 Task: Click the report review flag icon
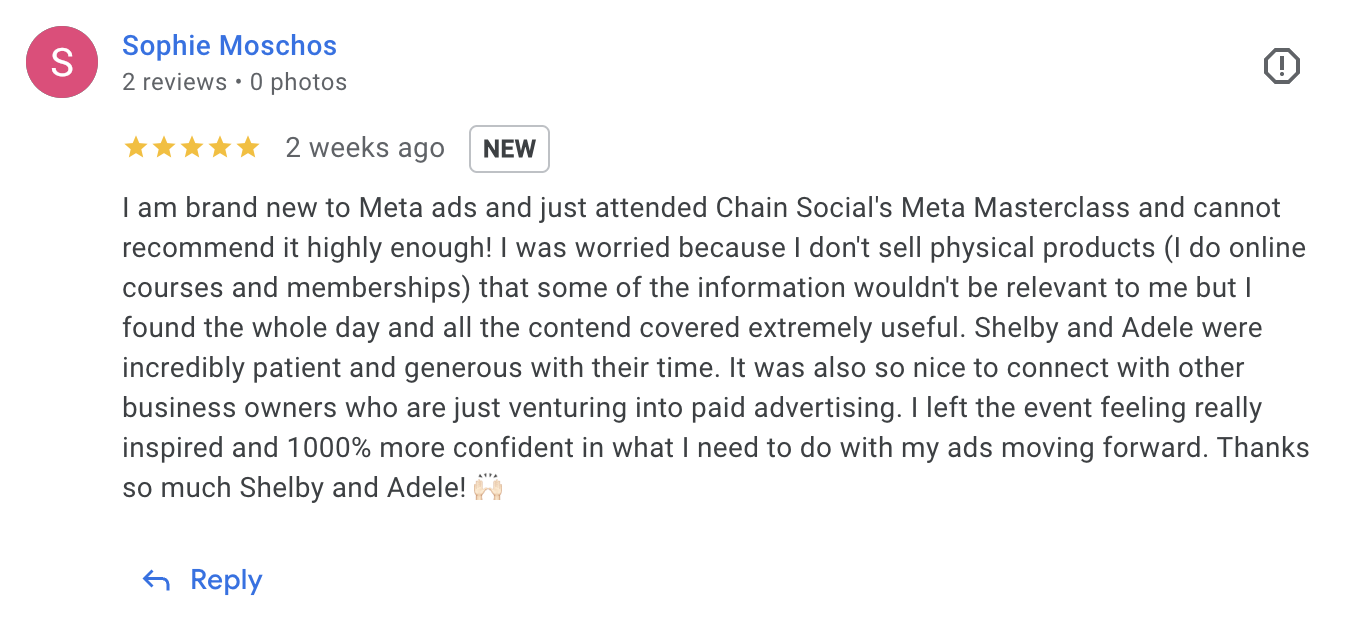coord(1281,67)
